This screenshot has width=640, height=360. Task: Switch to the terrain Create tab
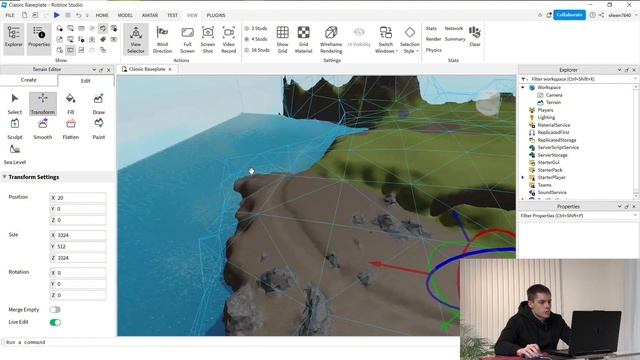pyautogui.click(x=29, y=80)
